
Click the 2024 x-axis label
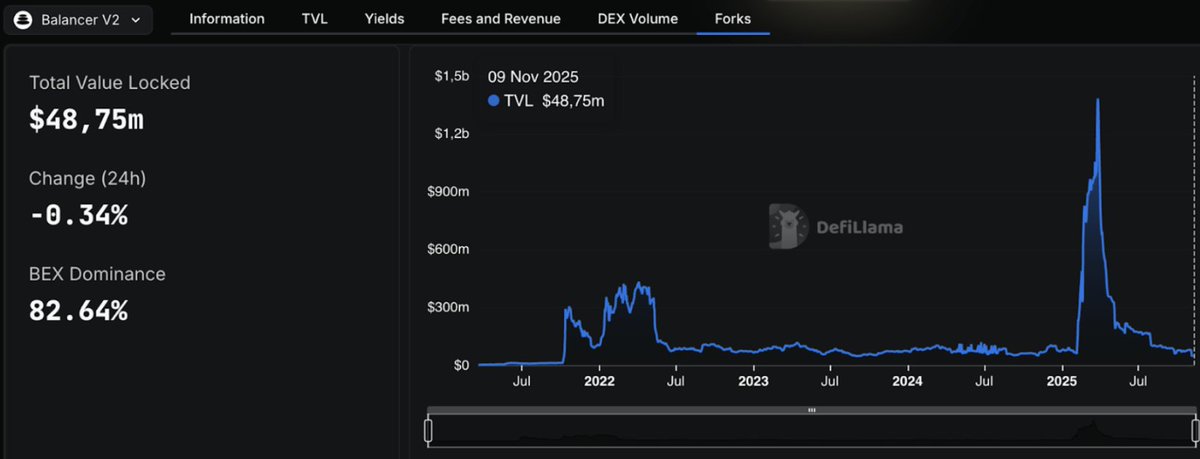tap(907, 381)
